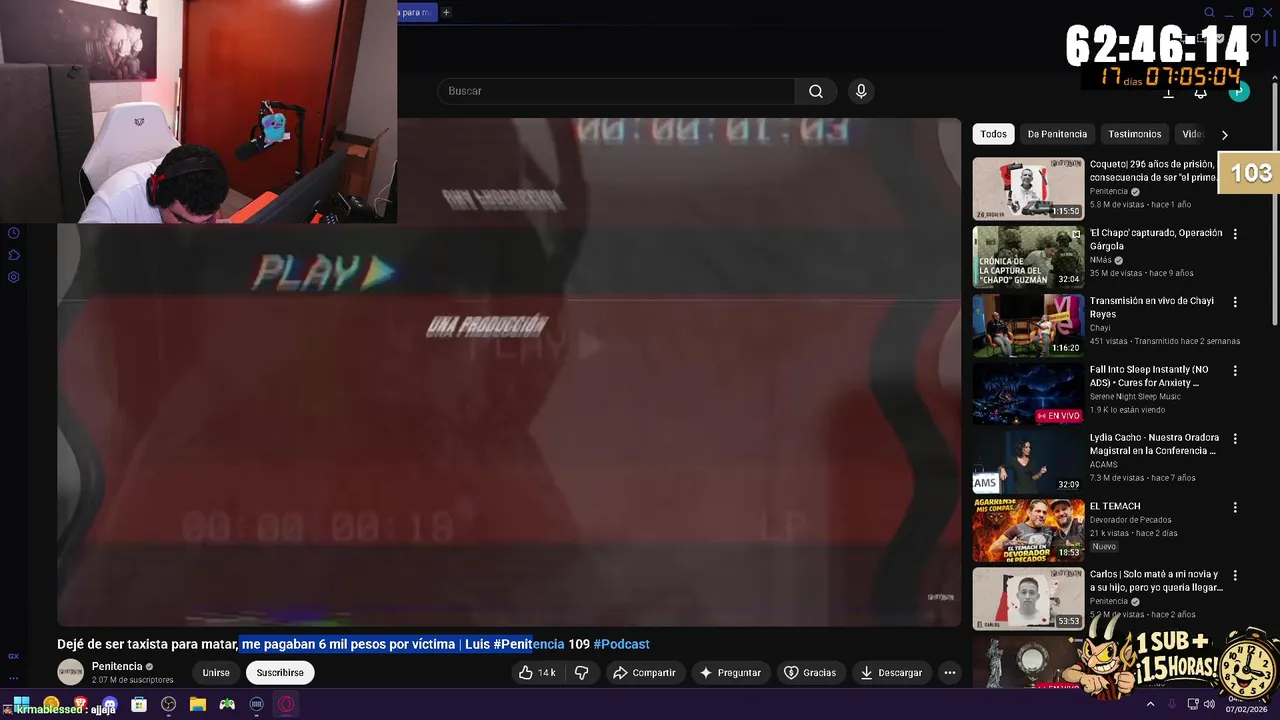Screen dimensions: 1280x720
Task: Click heart bookmark icon in address bar
Action: coord(1256,39)
